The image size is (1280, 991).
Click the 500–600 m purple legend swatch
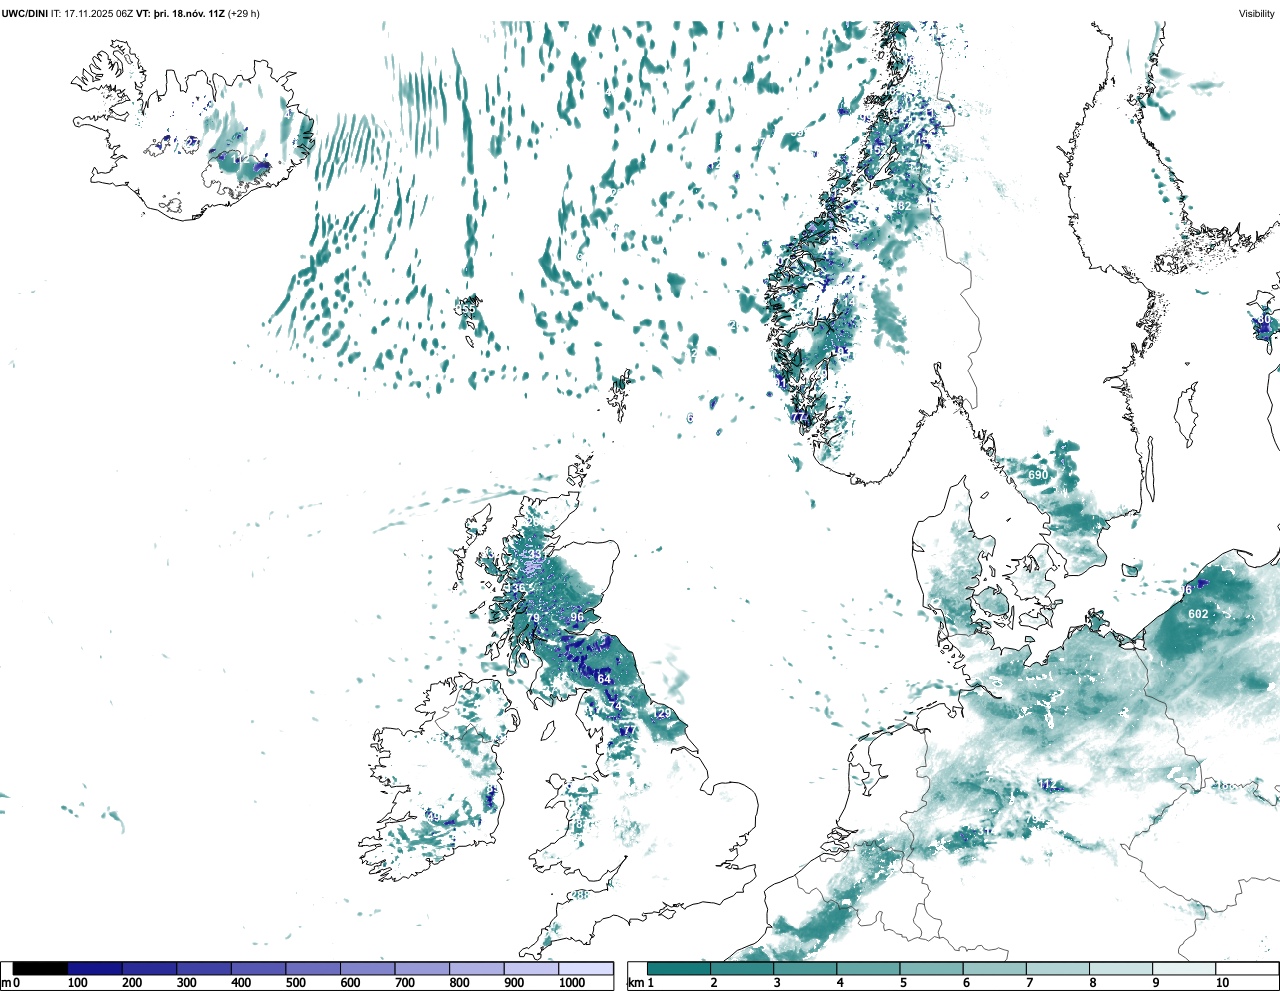[x=313, y=968]
